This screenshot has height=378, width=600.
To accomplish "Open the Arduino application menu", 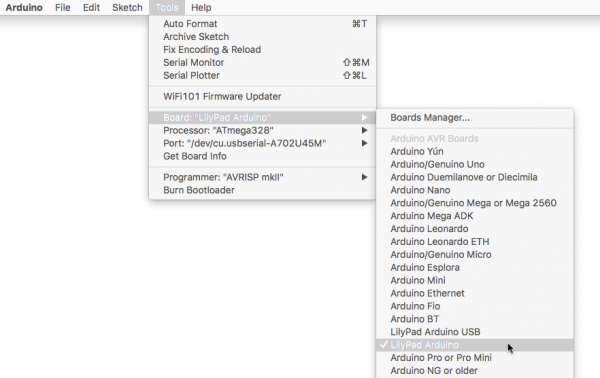I will (x=24, y=7).
